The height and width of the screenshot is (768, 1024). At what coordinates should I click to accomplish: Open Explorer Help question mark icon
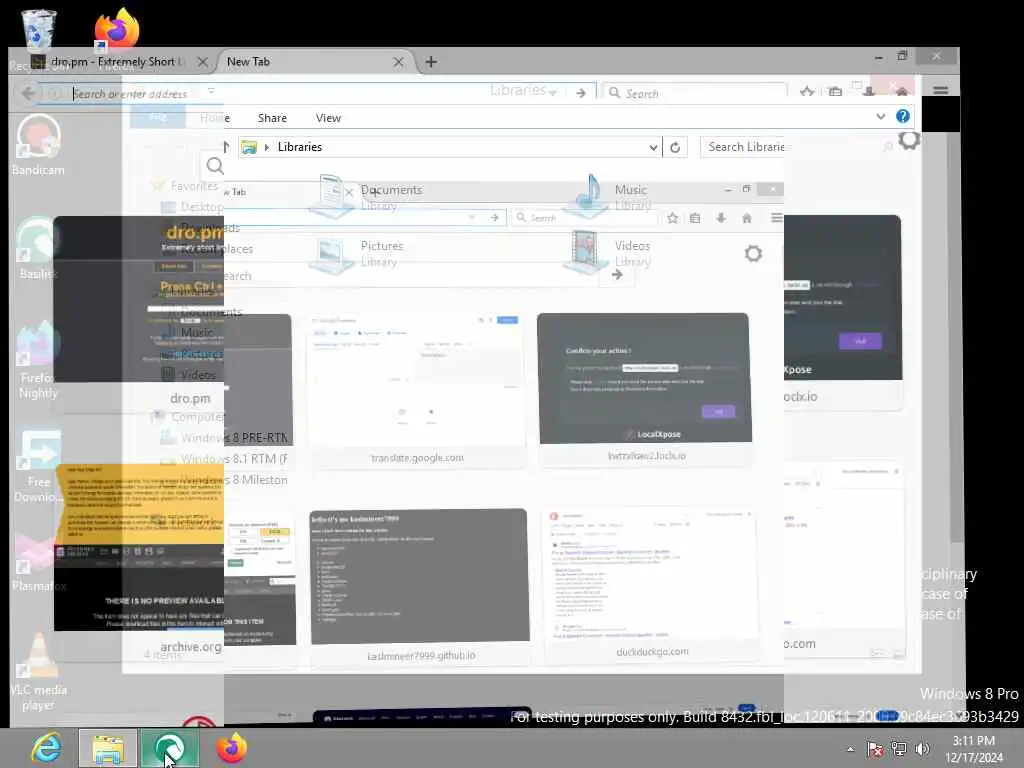coord(903,116)
